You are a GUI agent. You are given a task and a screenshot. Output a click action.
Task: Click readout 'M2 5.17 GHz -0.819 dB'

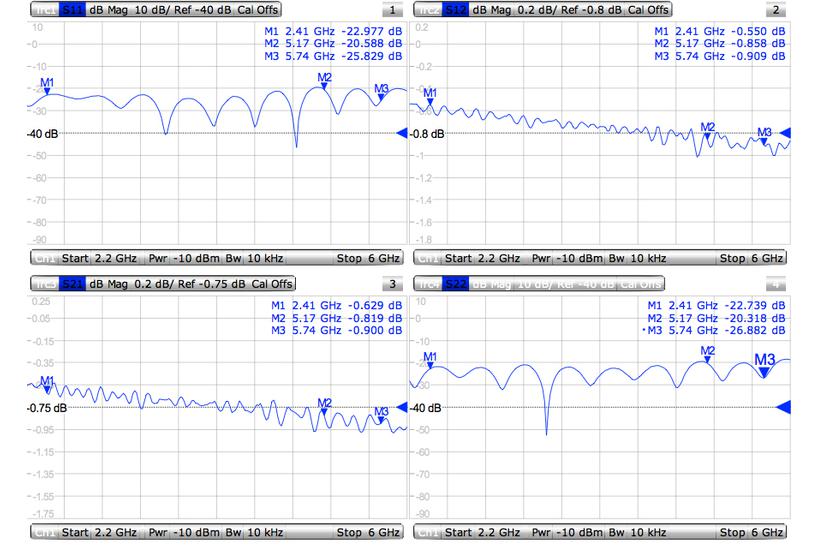point(337,318)
